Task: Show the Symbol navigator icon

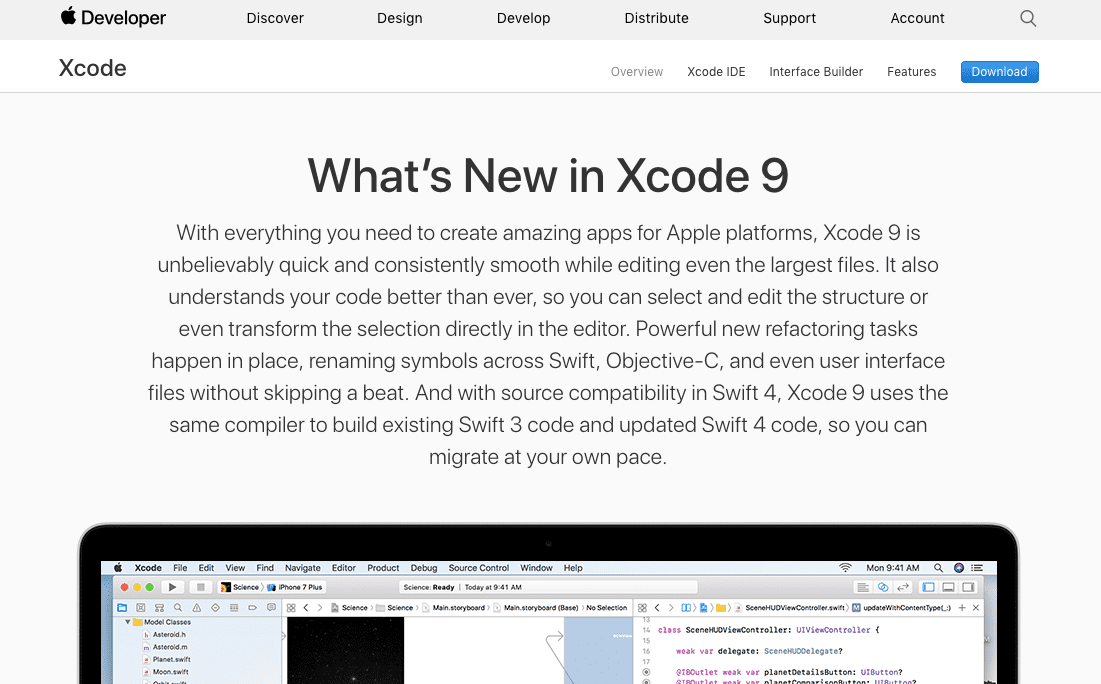Action: click(159, 607)
